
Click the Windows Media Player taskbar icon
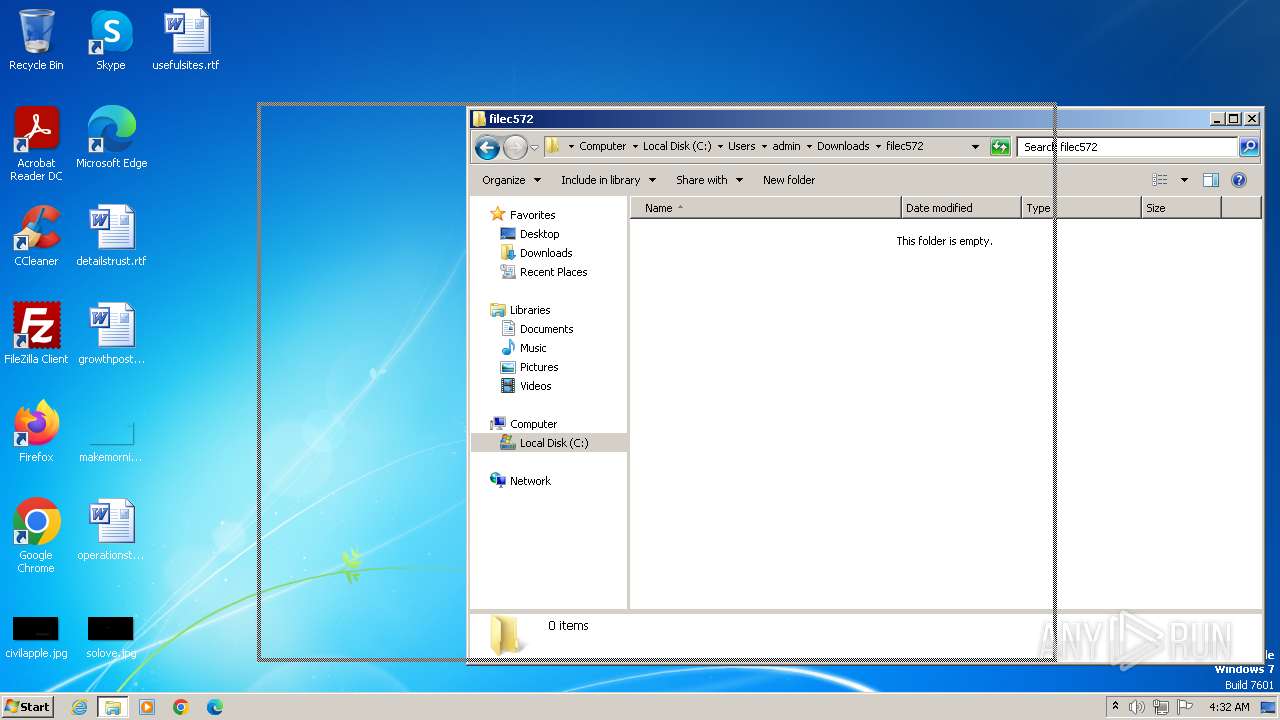(x=147, y=707)
